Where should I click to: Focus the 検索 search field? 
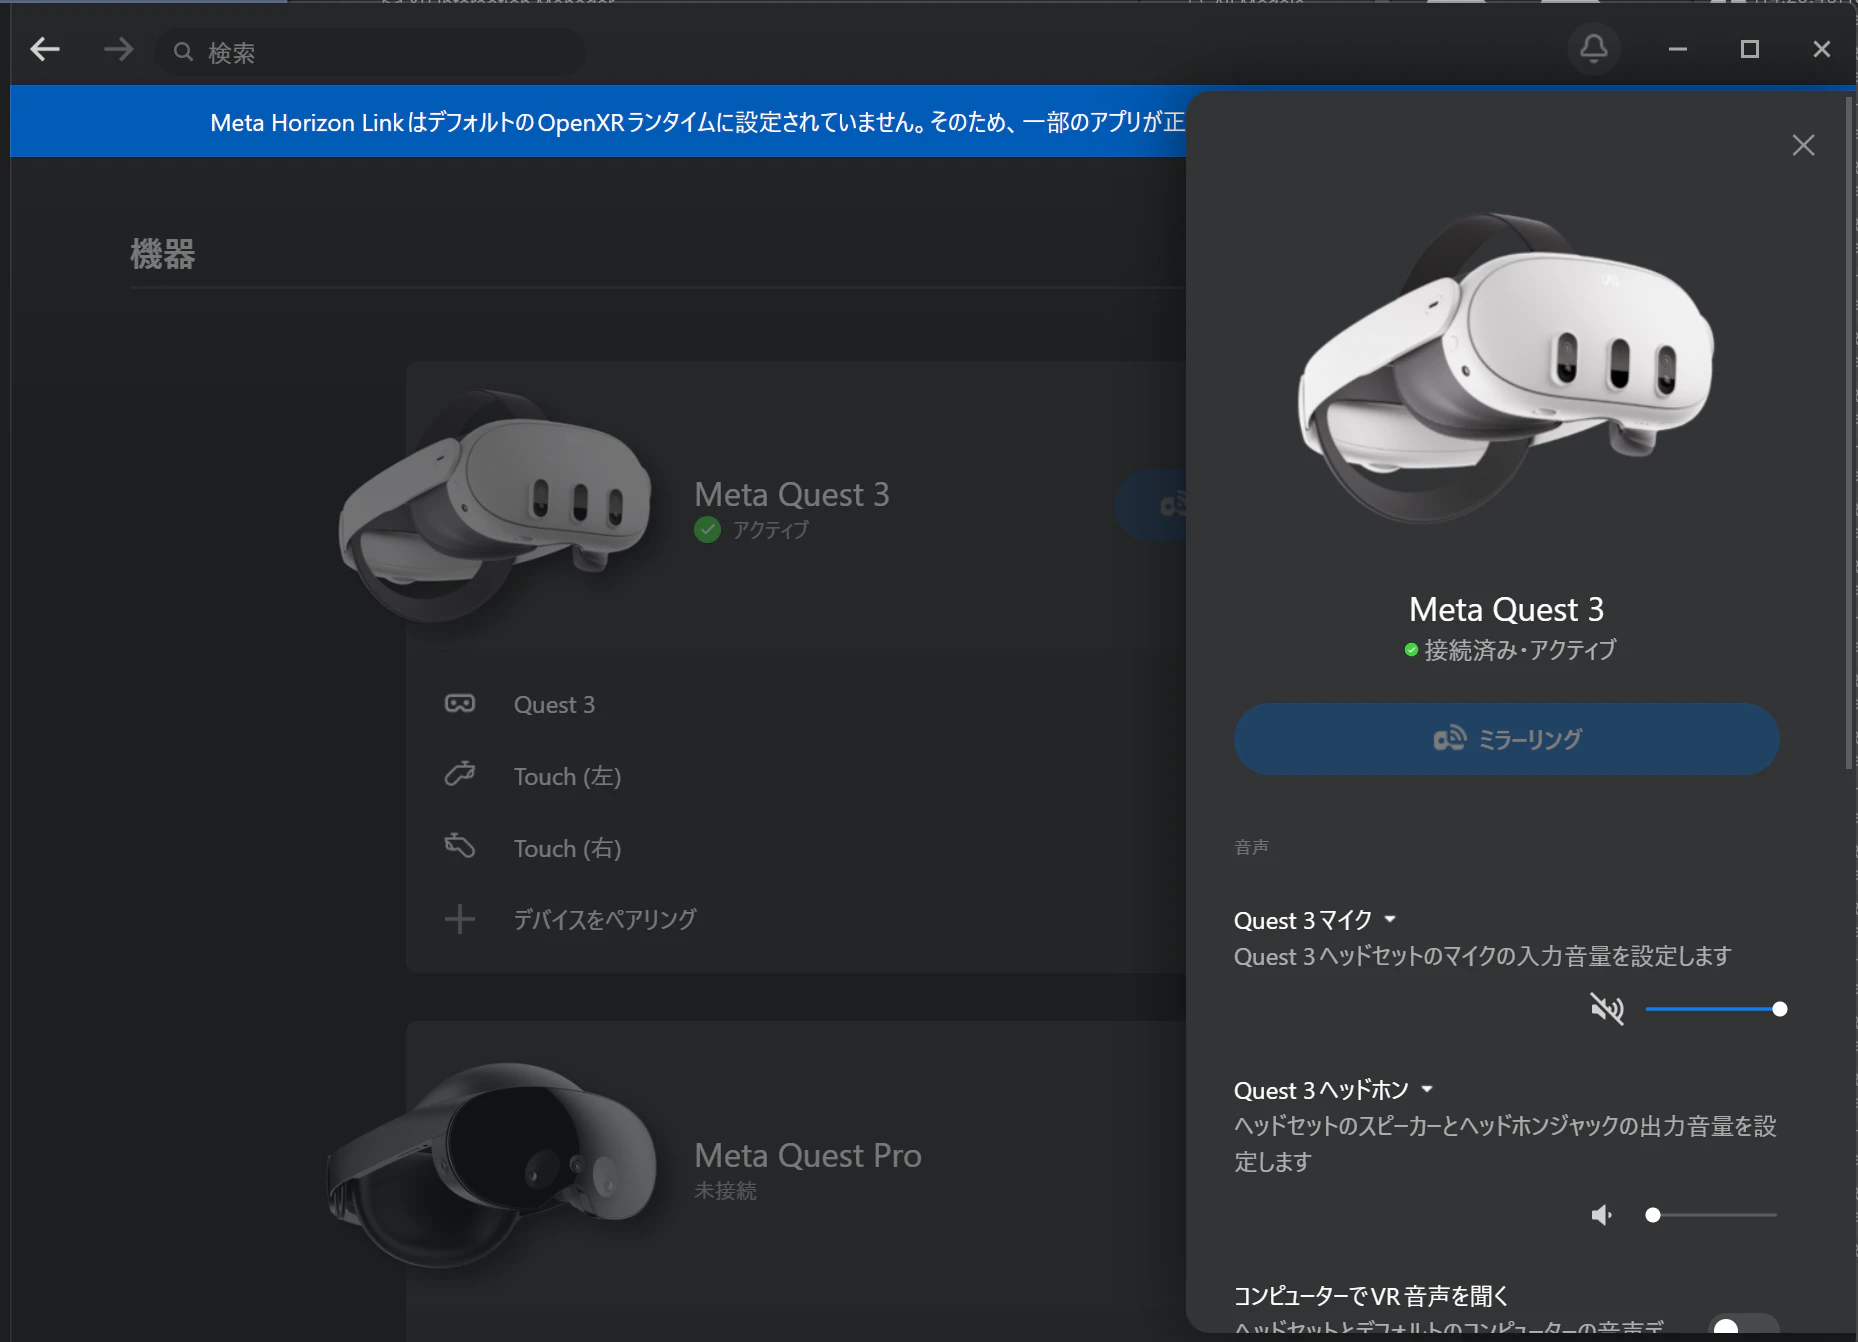[x=371, y=51]
